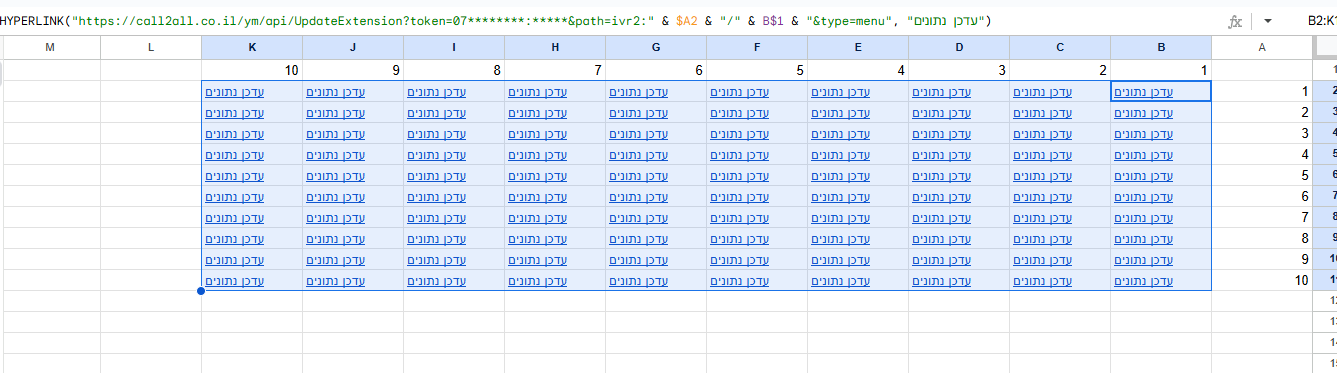
Task: Open עדכן נתונים link in cell F6
Action: pyautogui.click(x=740, y=176)
